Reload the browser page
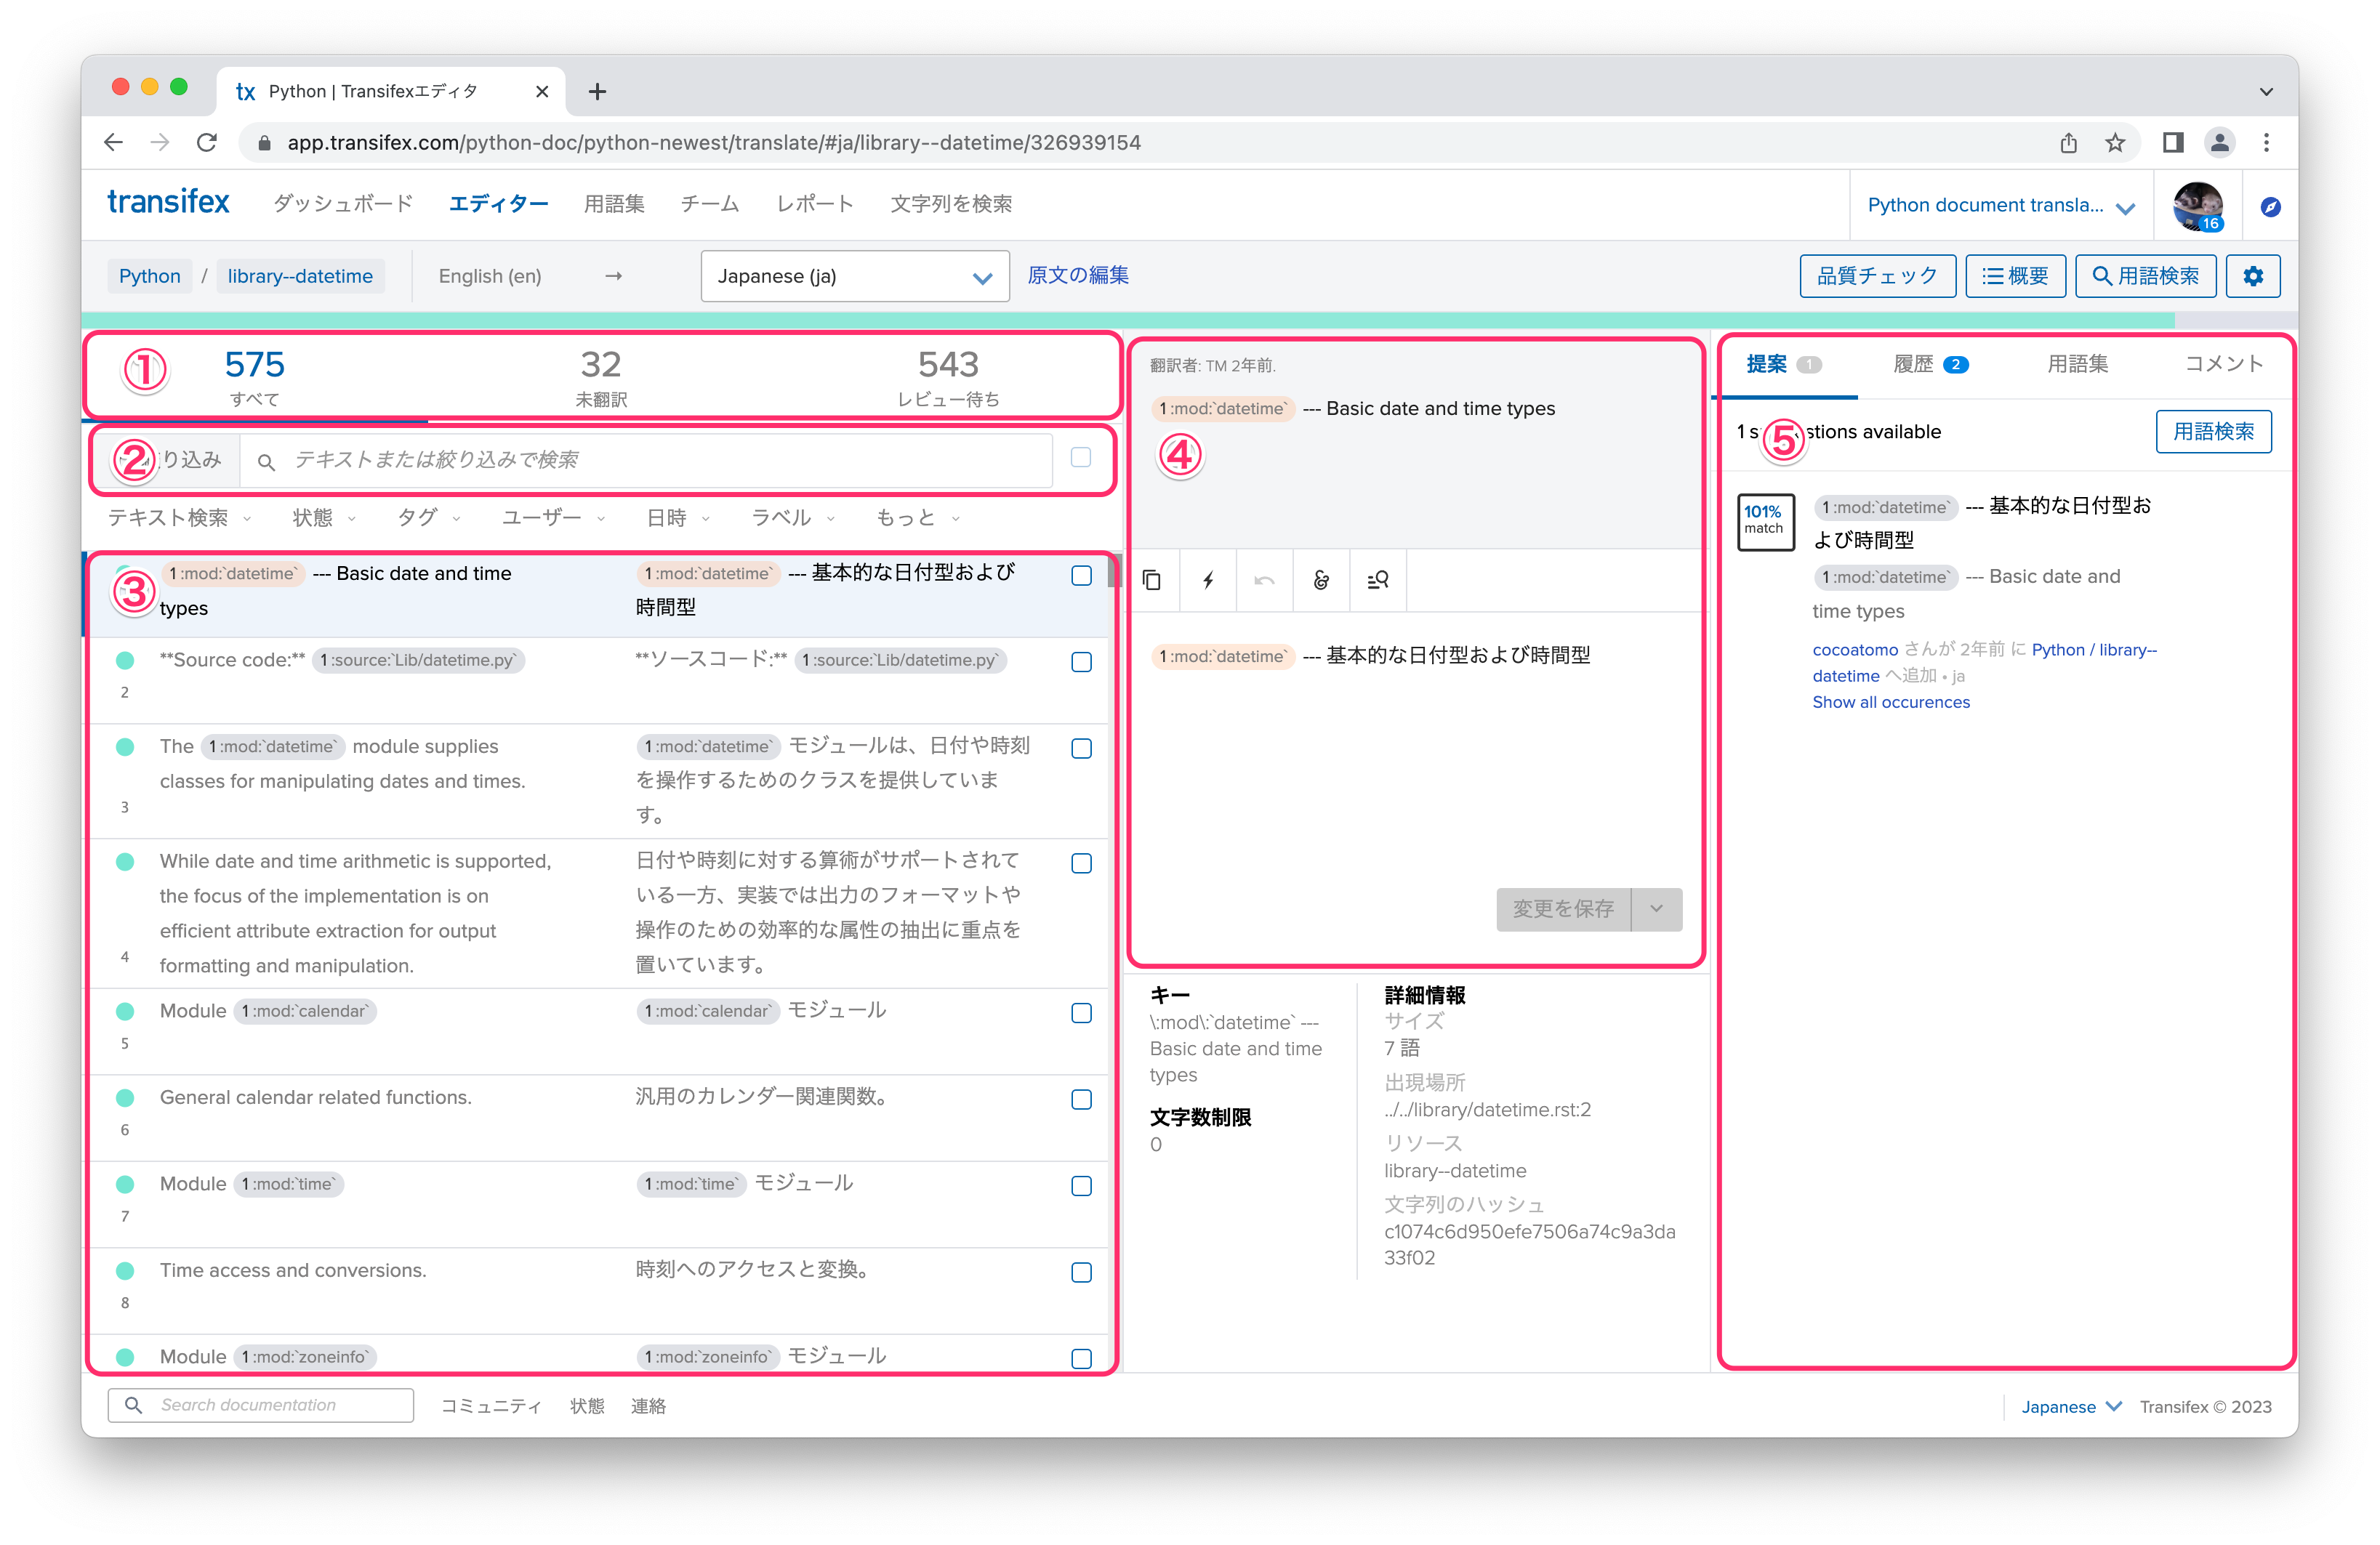This screenshot has height=1545, width=2380. click(x=207, y=143)
